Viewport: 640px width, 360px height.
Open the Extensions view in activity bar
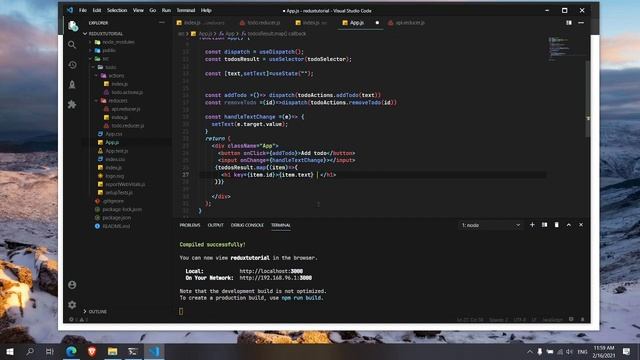(x=72, y=104)
